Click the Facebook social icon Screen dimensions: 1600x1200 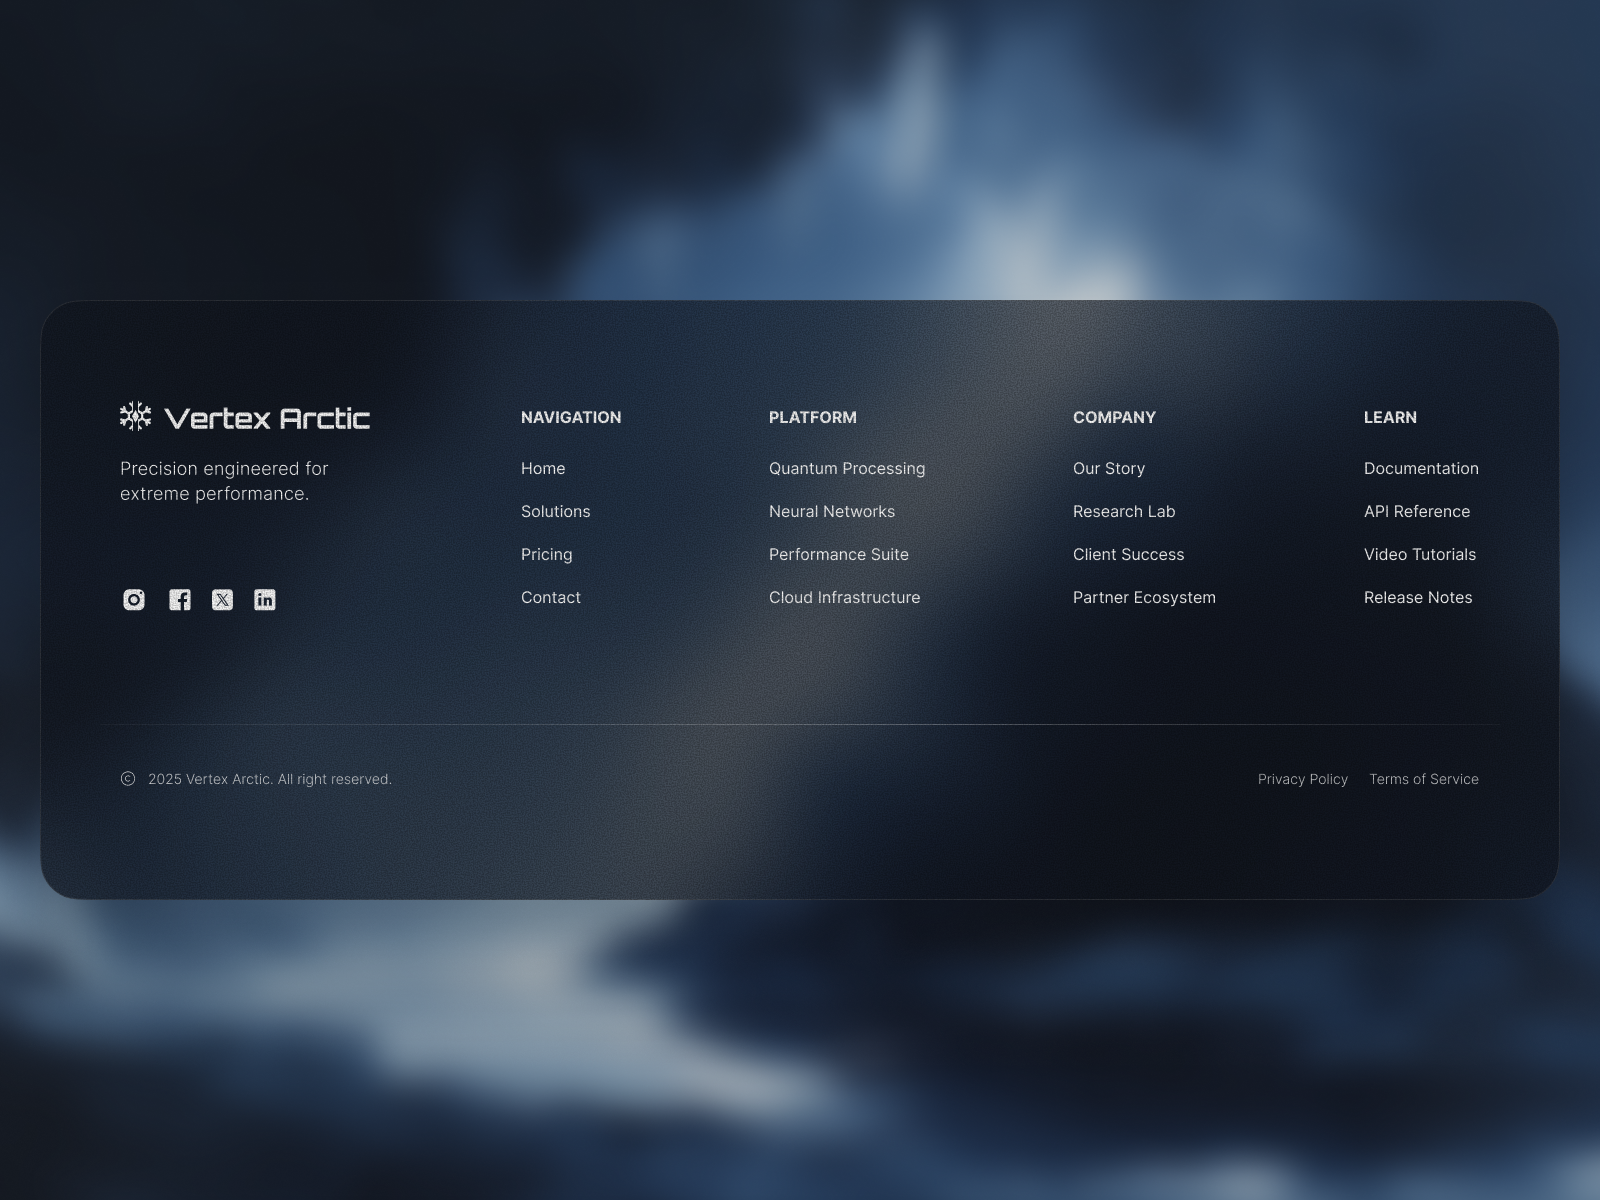[x=181, y=600]
